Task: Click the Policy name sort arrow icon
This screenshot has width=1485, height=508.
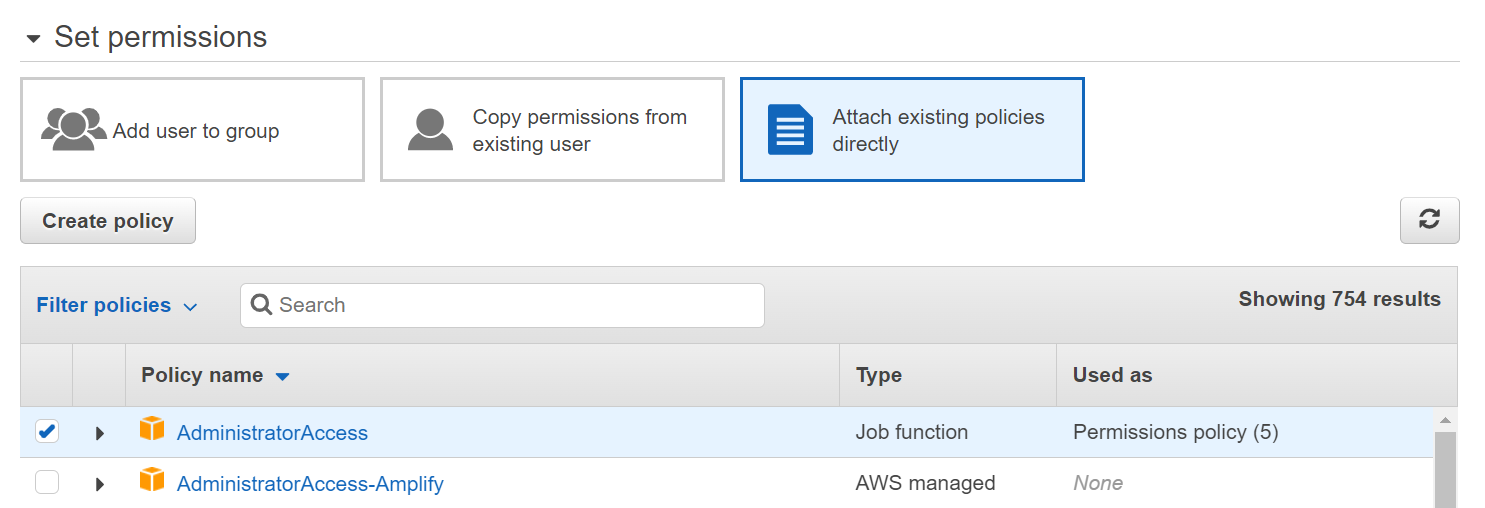Action: [282, 376]
